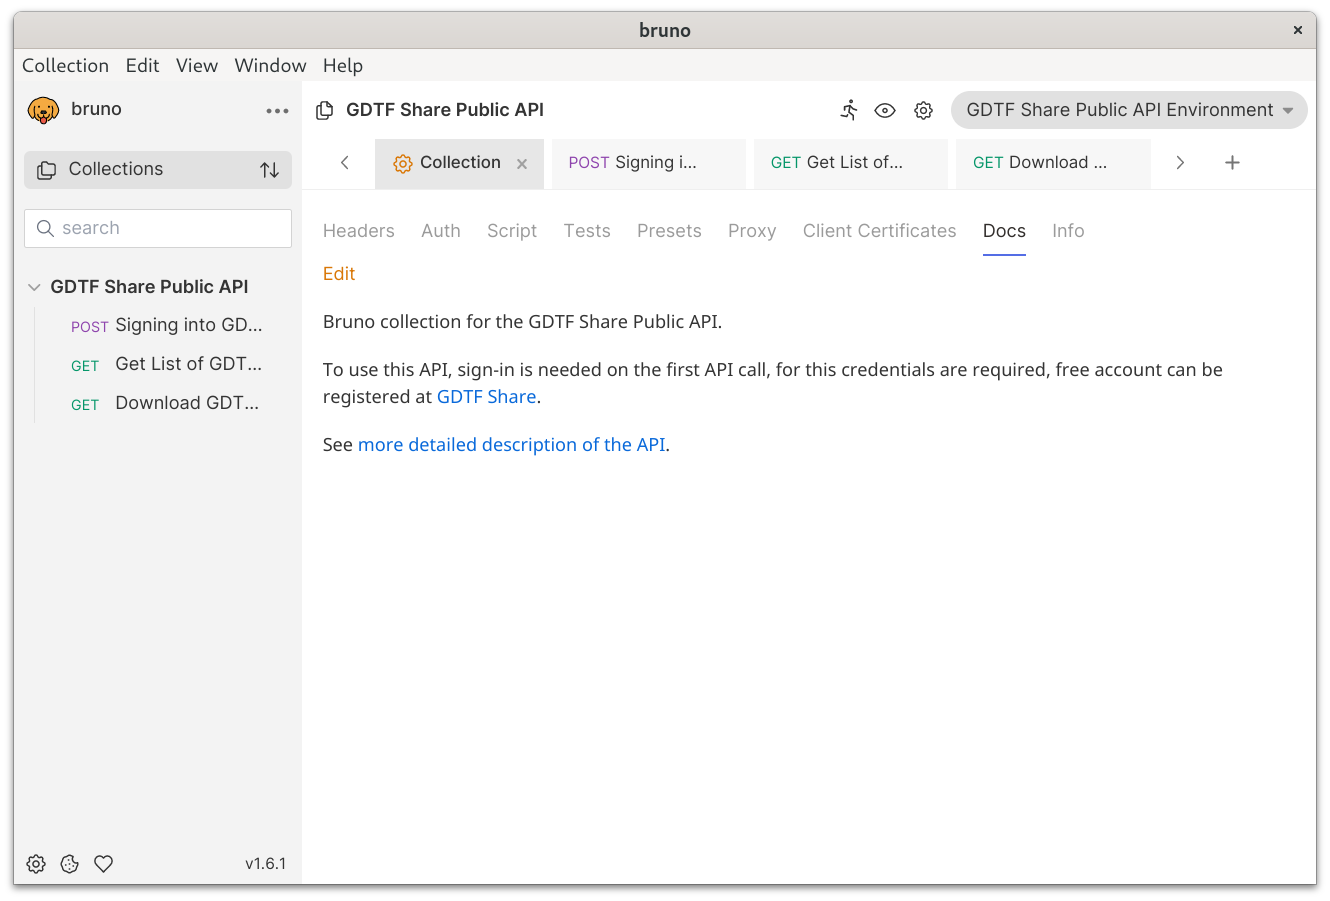Click the GDTF Share Public API title
Image resolution: width=1330 pixels, height=901 pixels.
[445, 110]
